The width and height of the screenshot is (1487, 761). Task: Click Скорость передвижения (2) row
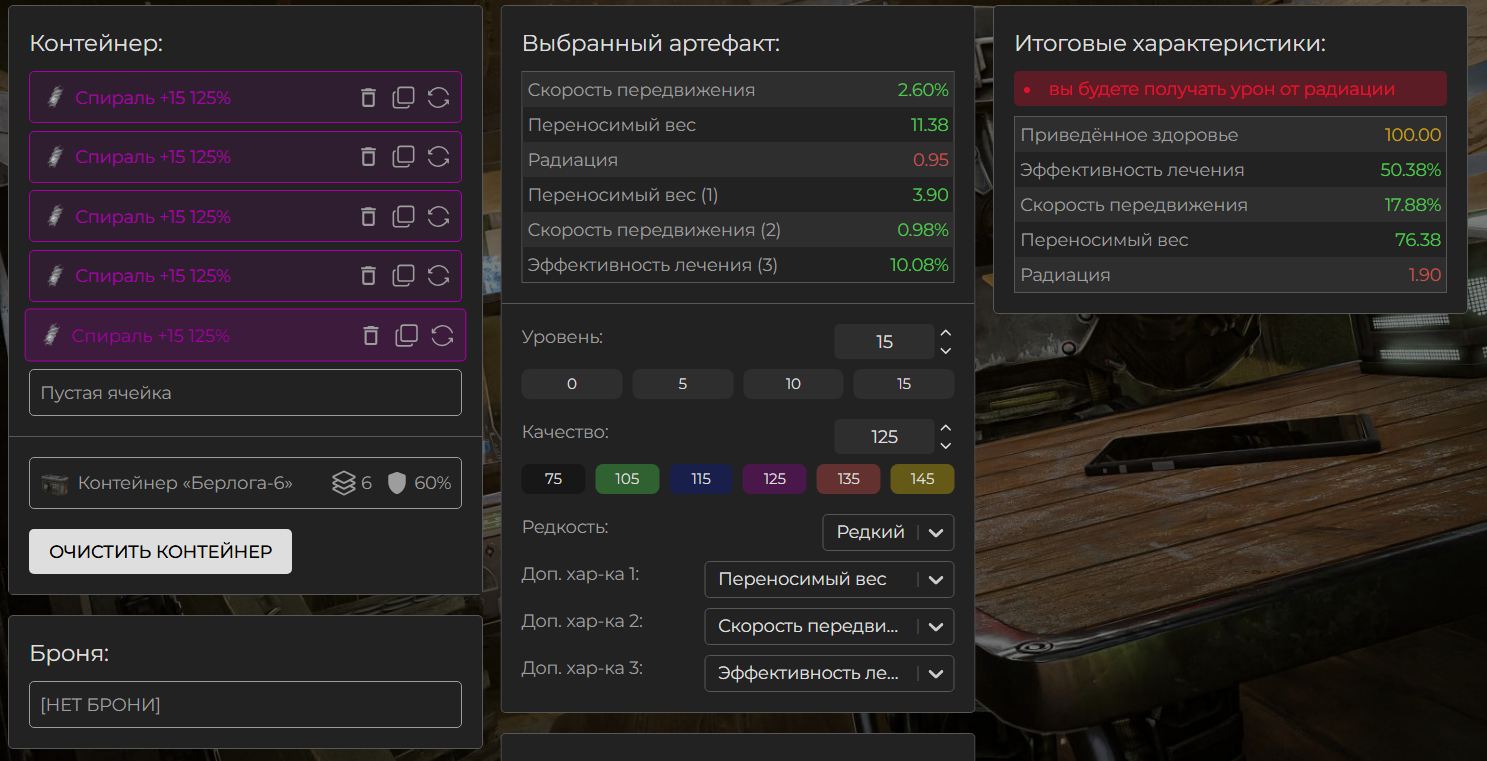pos(738,230)
